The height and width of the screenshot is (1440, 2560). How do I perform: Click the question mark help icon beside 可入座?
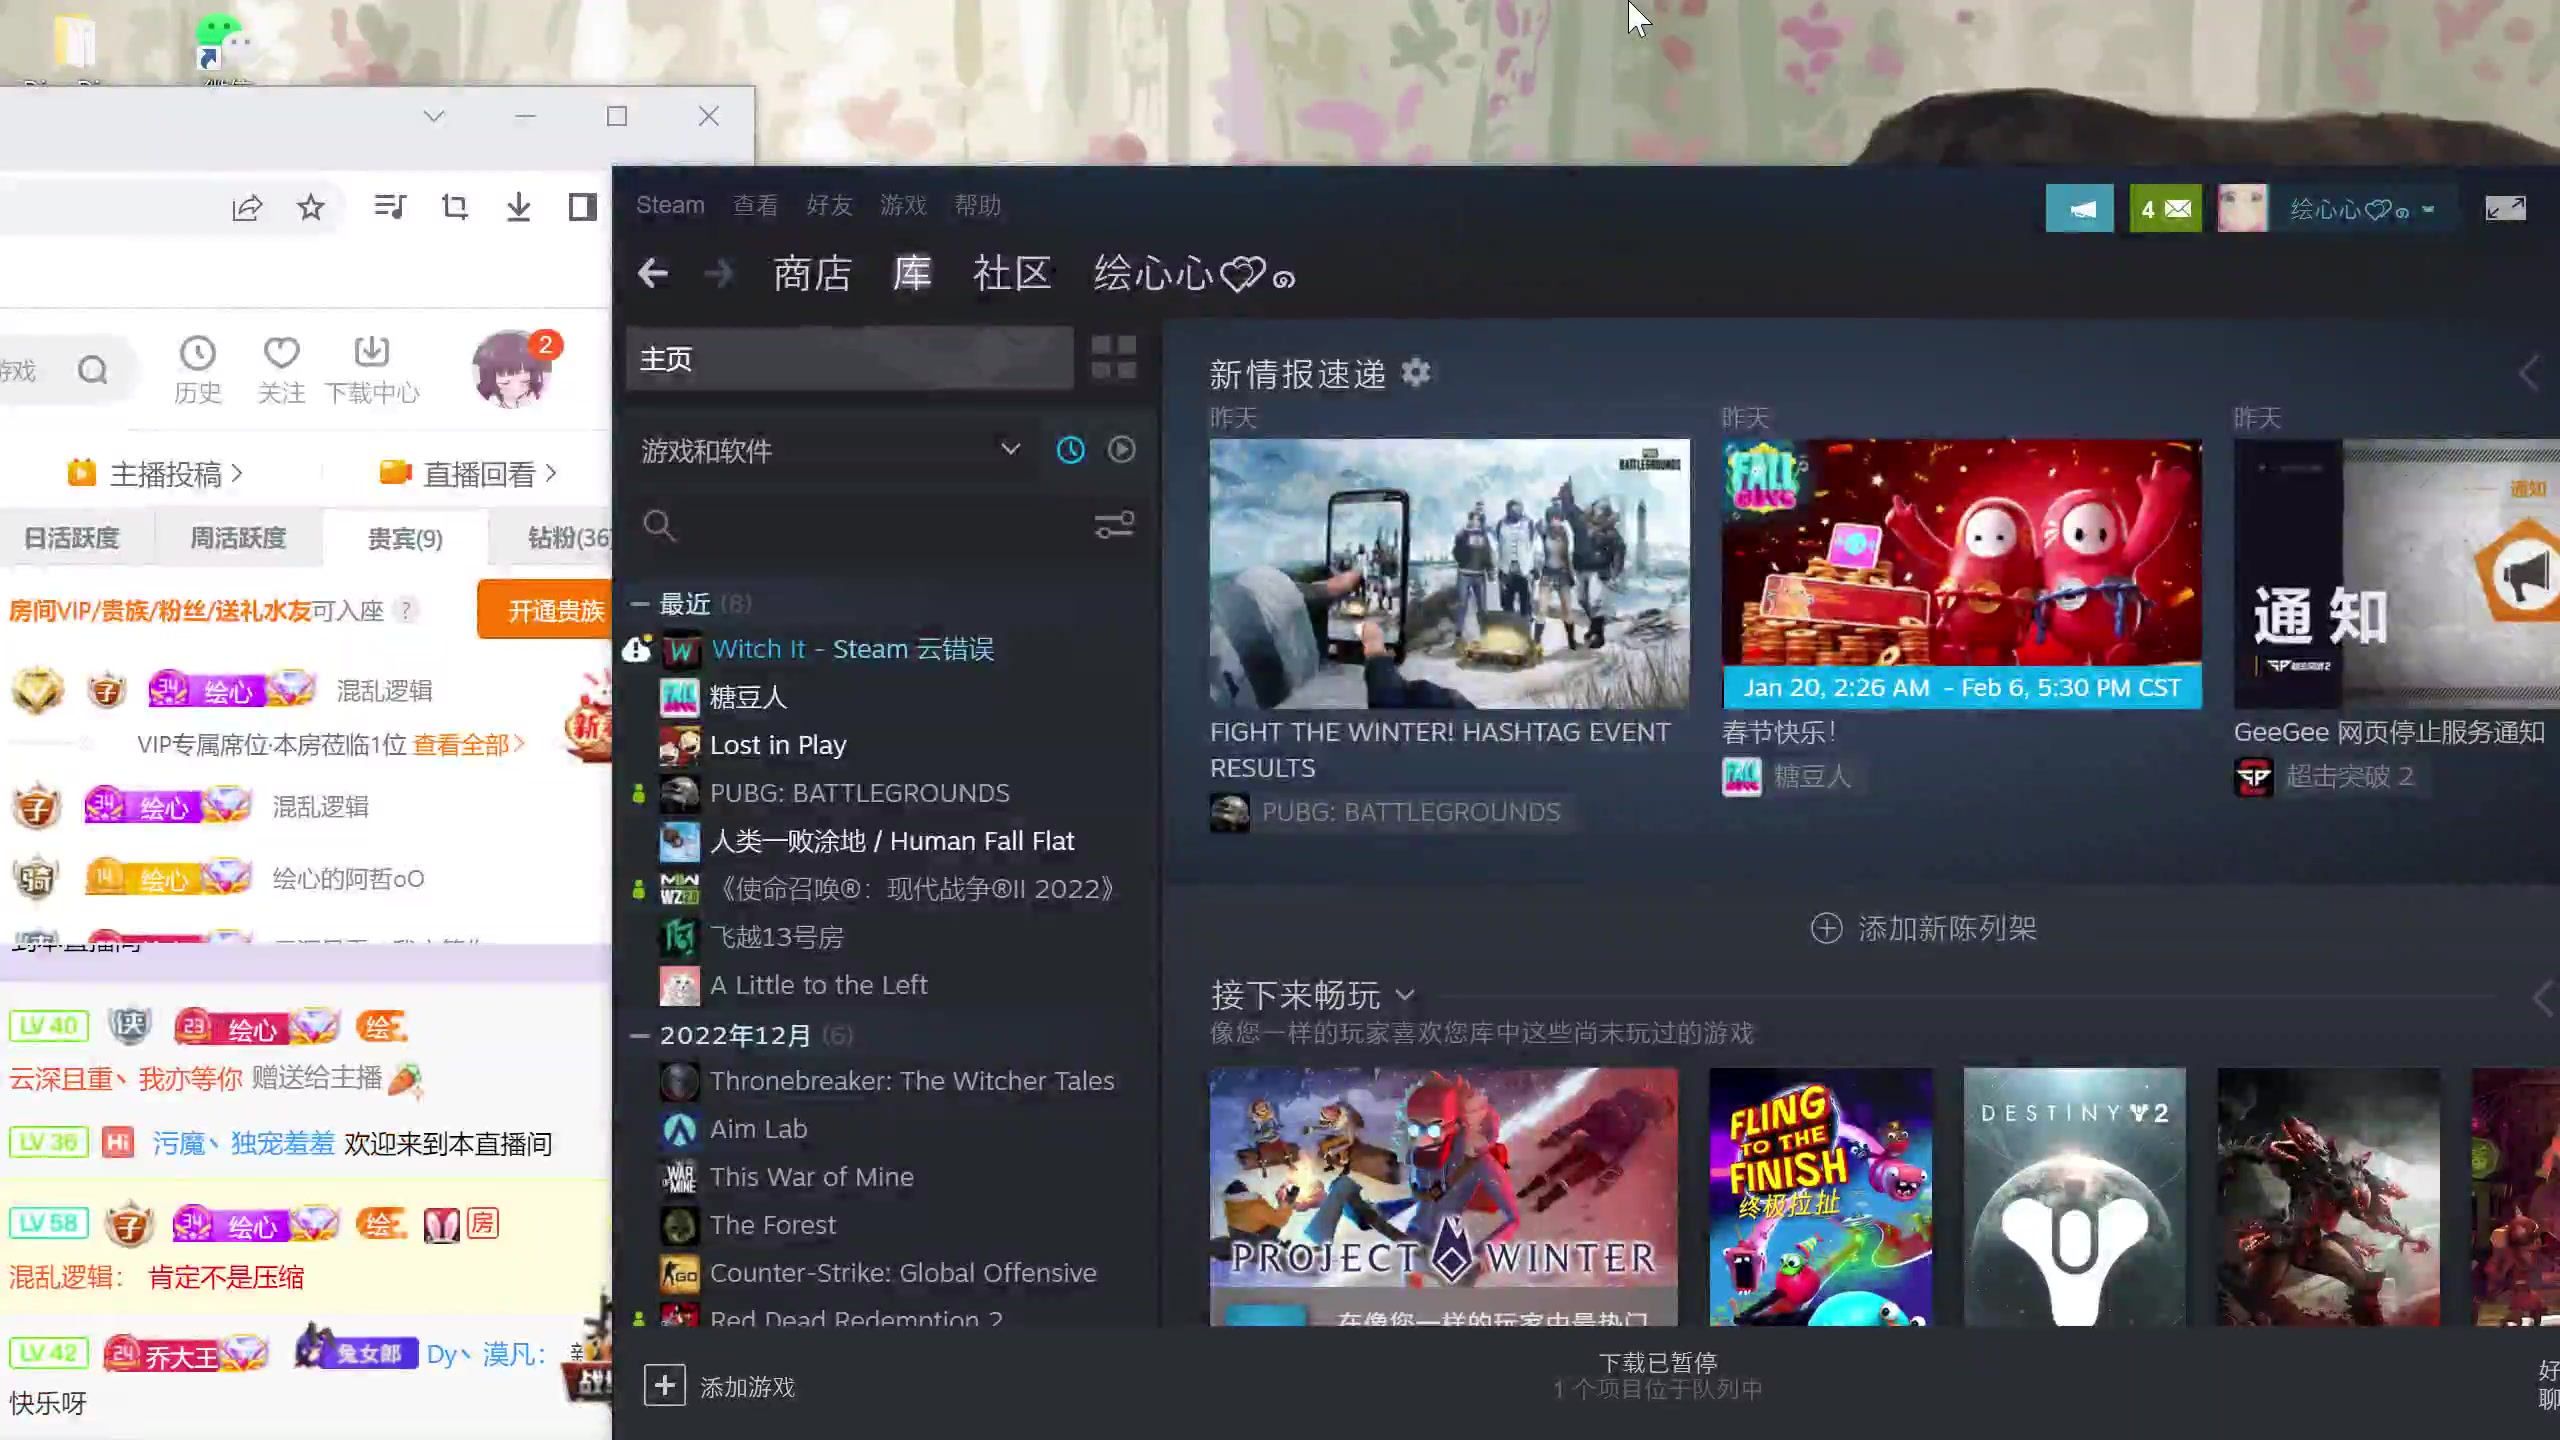(x=405, y=610)
